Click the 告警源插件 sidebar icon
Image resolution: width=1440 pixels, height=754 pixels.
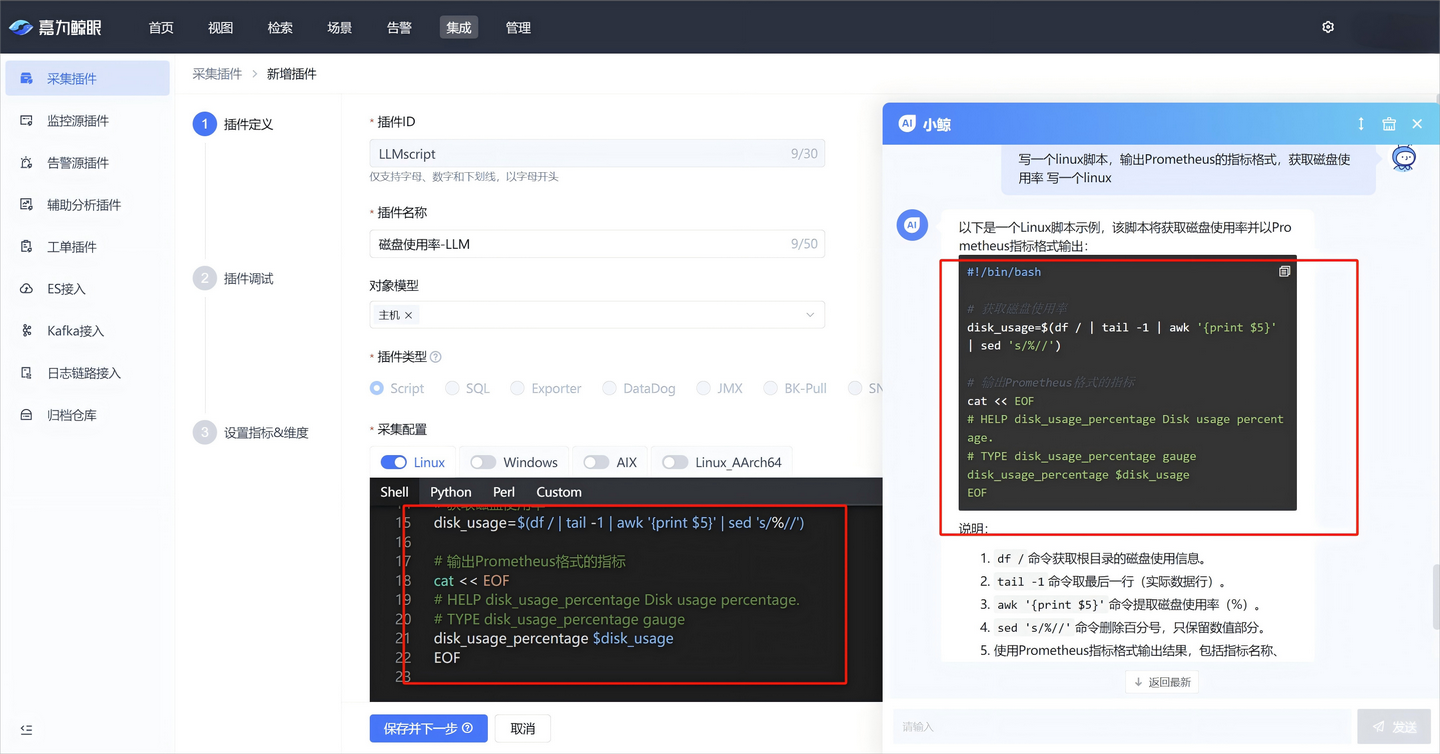27,162
